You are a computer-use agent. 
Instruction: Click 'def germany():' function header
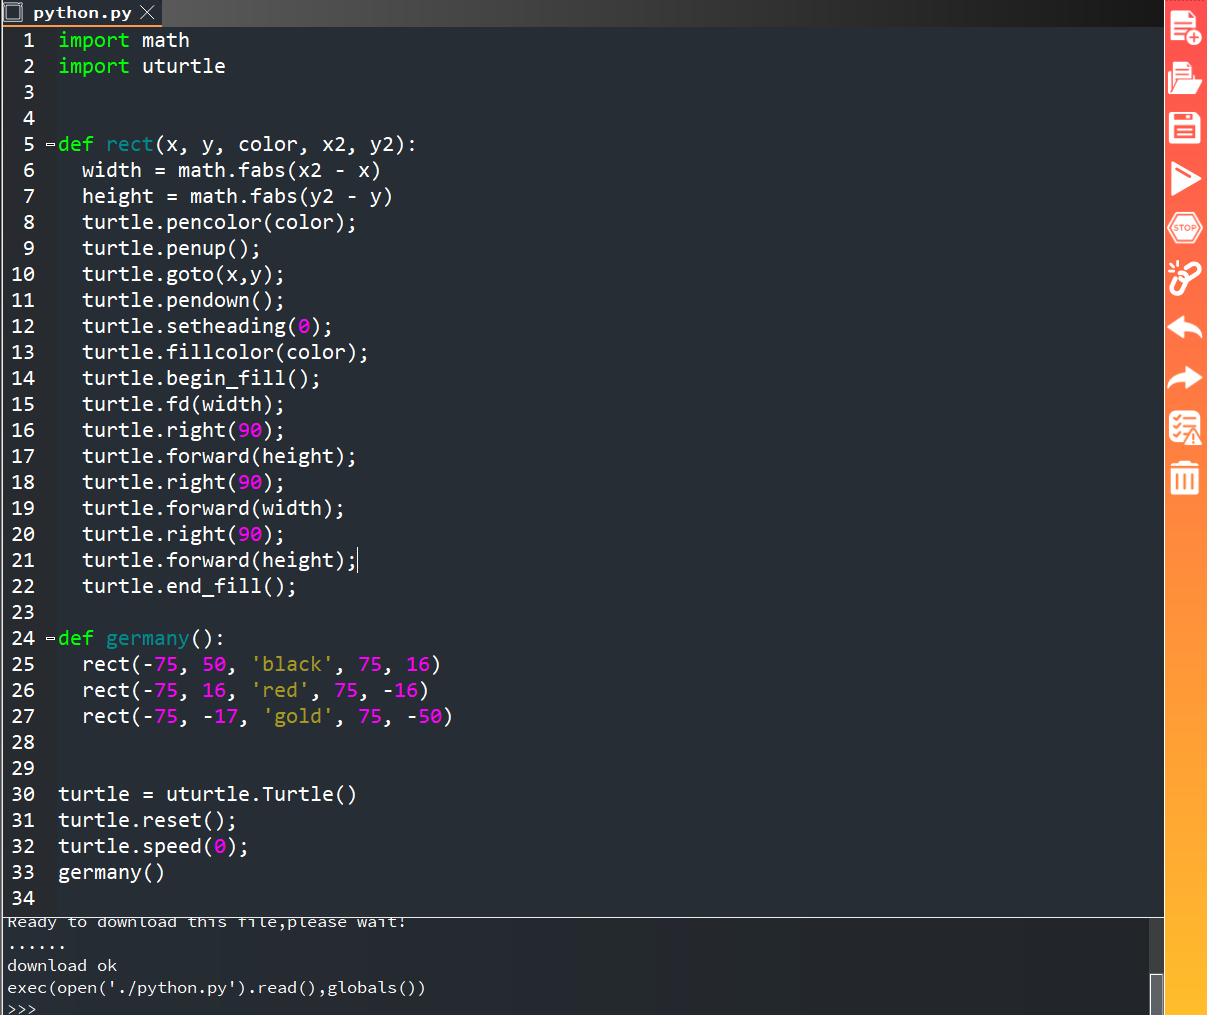pyautogui.click(x=141, y=639)
